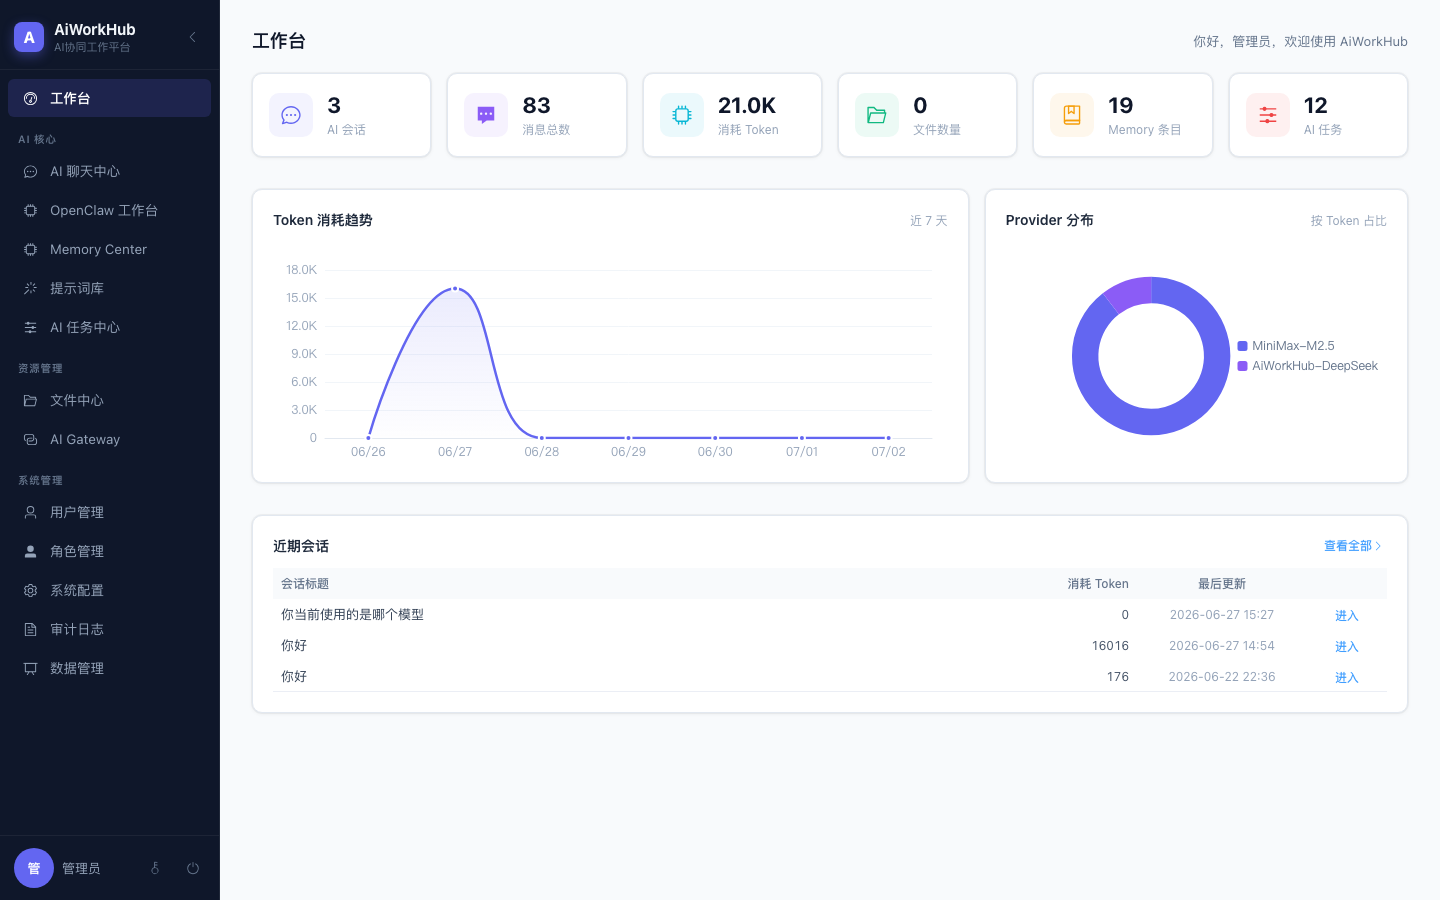Click the Memory 条目 book icon
The width and height of the screenshot is (1440, 900).
(x=1072, y=115)
